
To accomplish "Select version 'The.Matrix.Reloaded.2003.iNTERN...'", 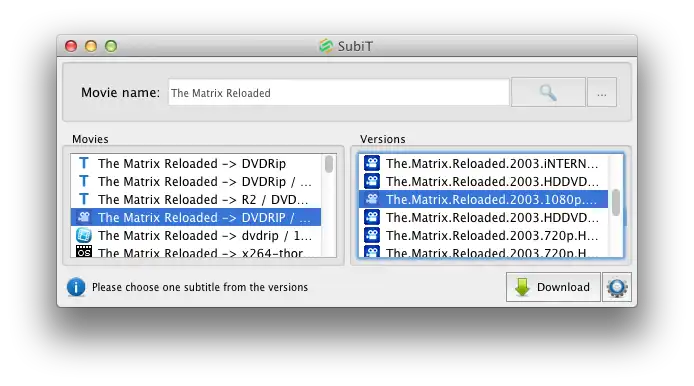I will point(483,163).
